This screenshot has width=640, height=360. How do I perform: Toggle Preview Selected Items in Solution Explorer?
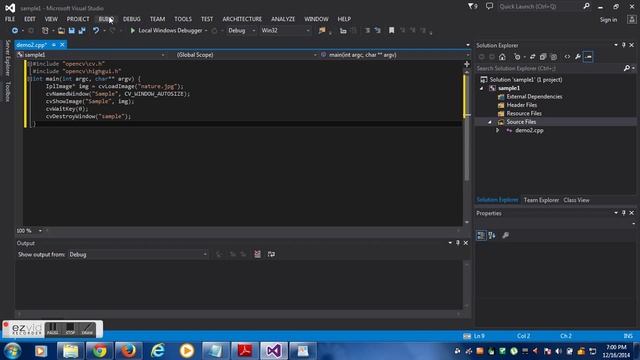click(x=588, y=57)
